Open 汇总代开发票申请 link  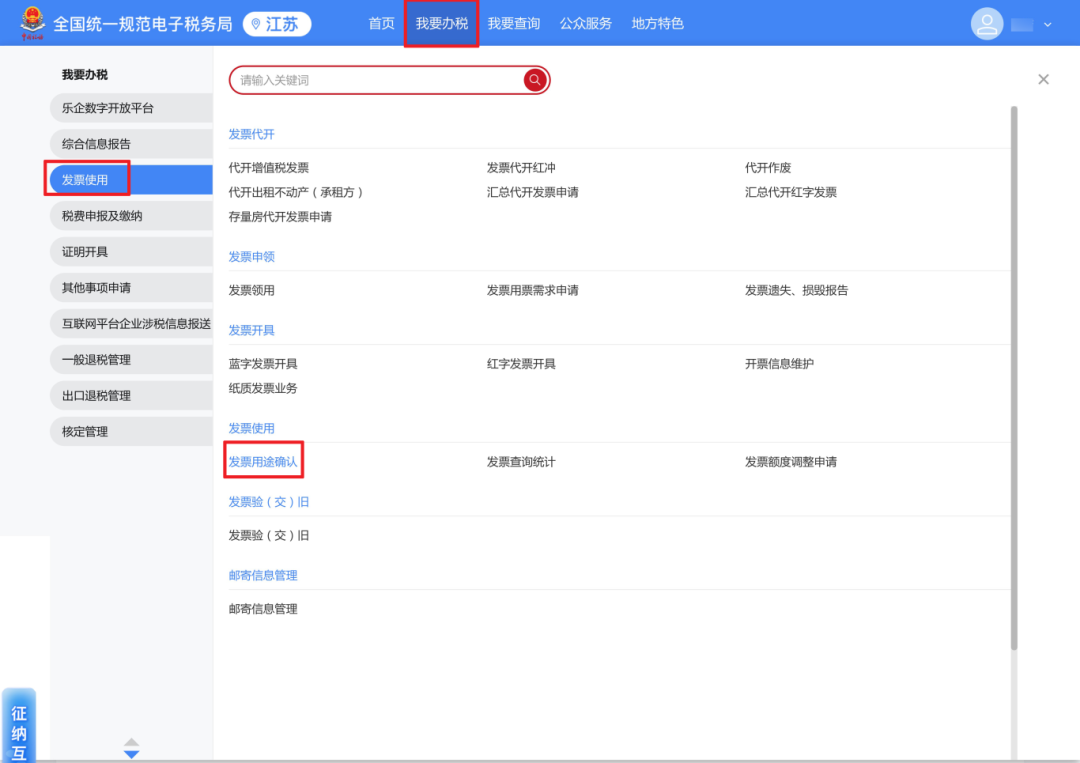click(532, 192)
